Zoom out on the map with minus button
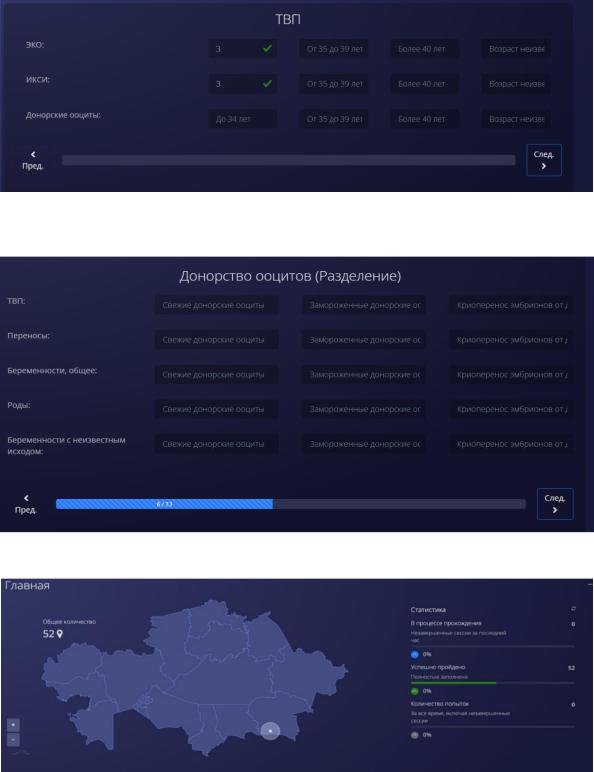 pos(13,739)
